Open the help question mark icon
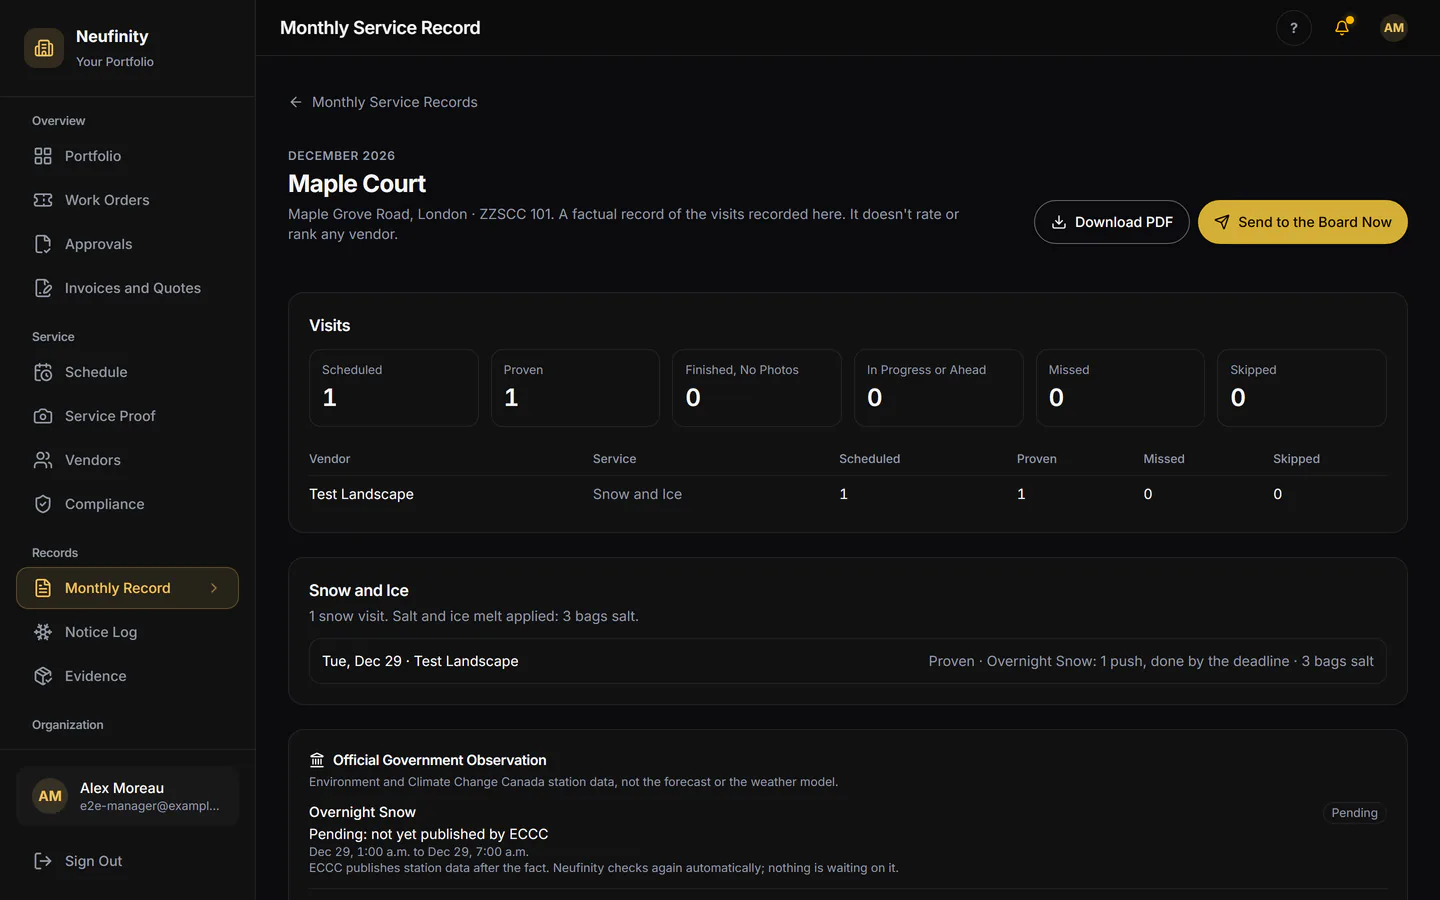 (1294, 28)
